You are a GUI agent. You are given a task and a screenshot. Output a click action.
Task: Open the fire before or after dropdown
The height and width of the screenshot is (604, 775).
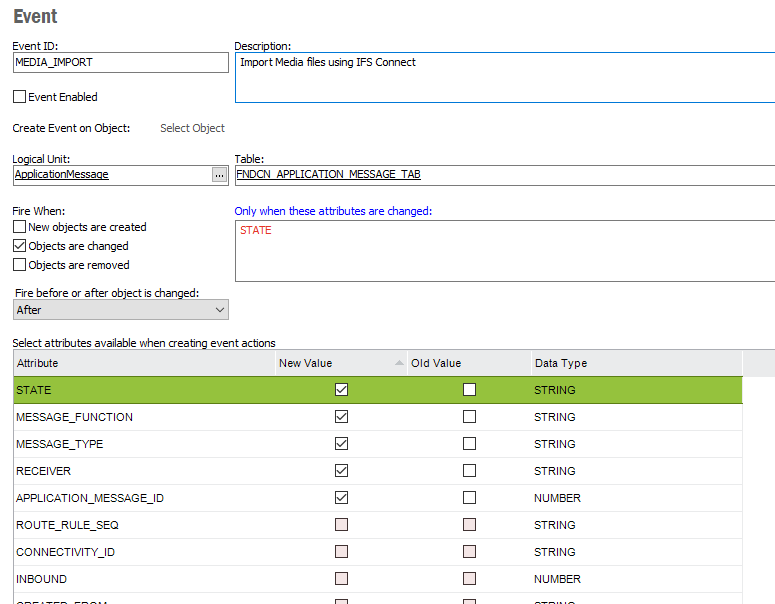120,310
